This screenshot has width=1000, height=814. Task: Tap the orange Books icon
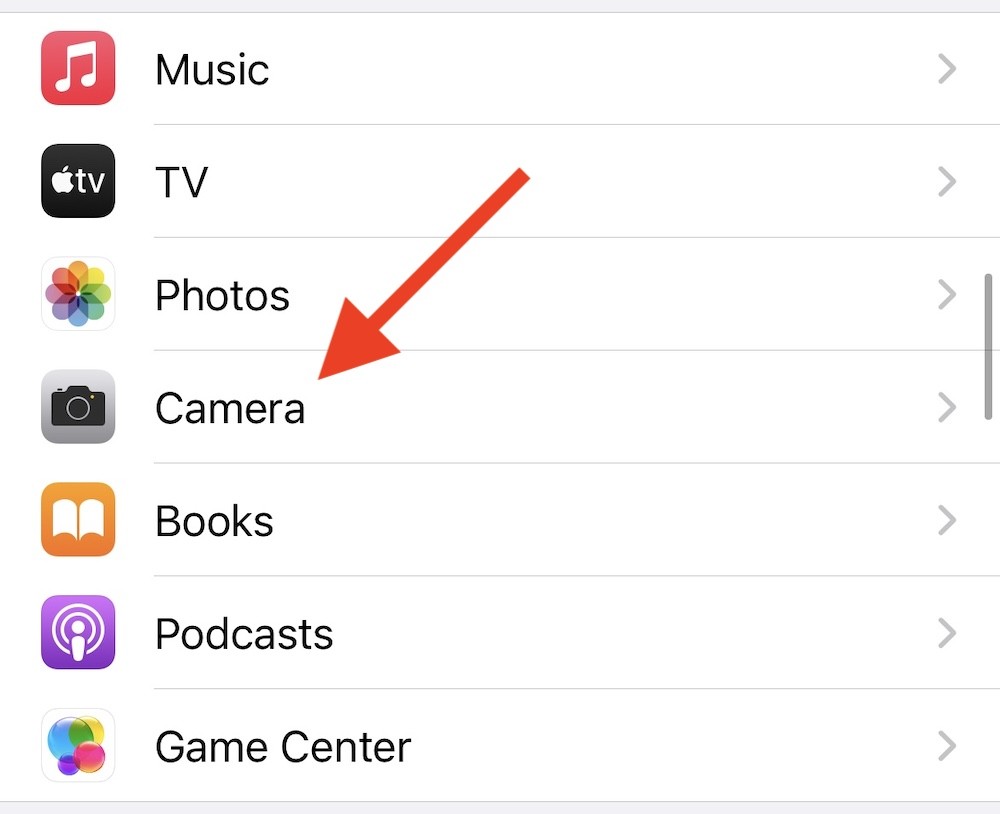click(x=78, y=520)
